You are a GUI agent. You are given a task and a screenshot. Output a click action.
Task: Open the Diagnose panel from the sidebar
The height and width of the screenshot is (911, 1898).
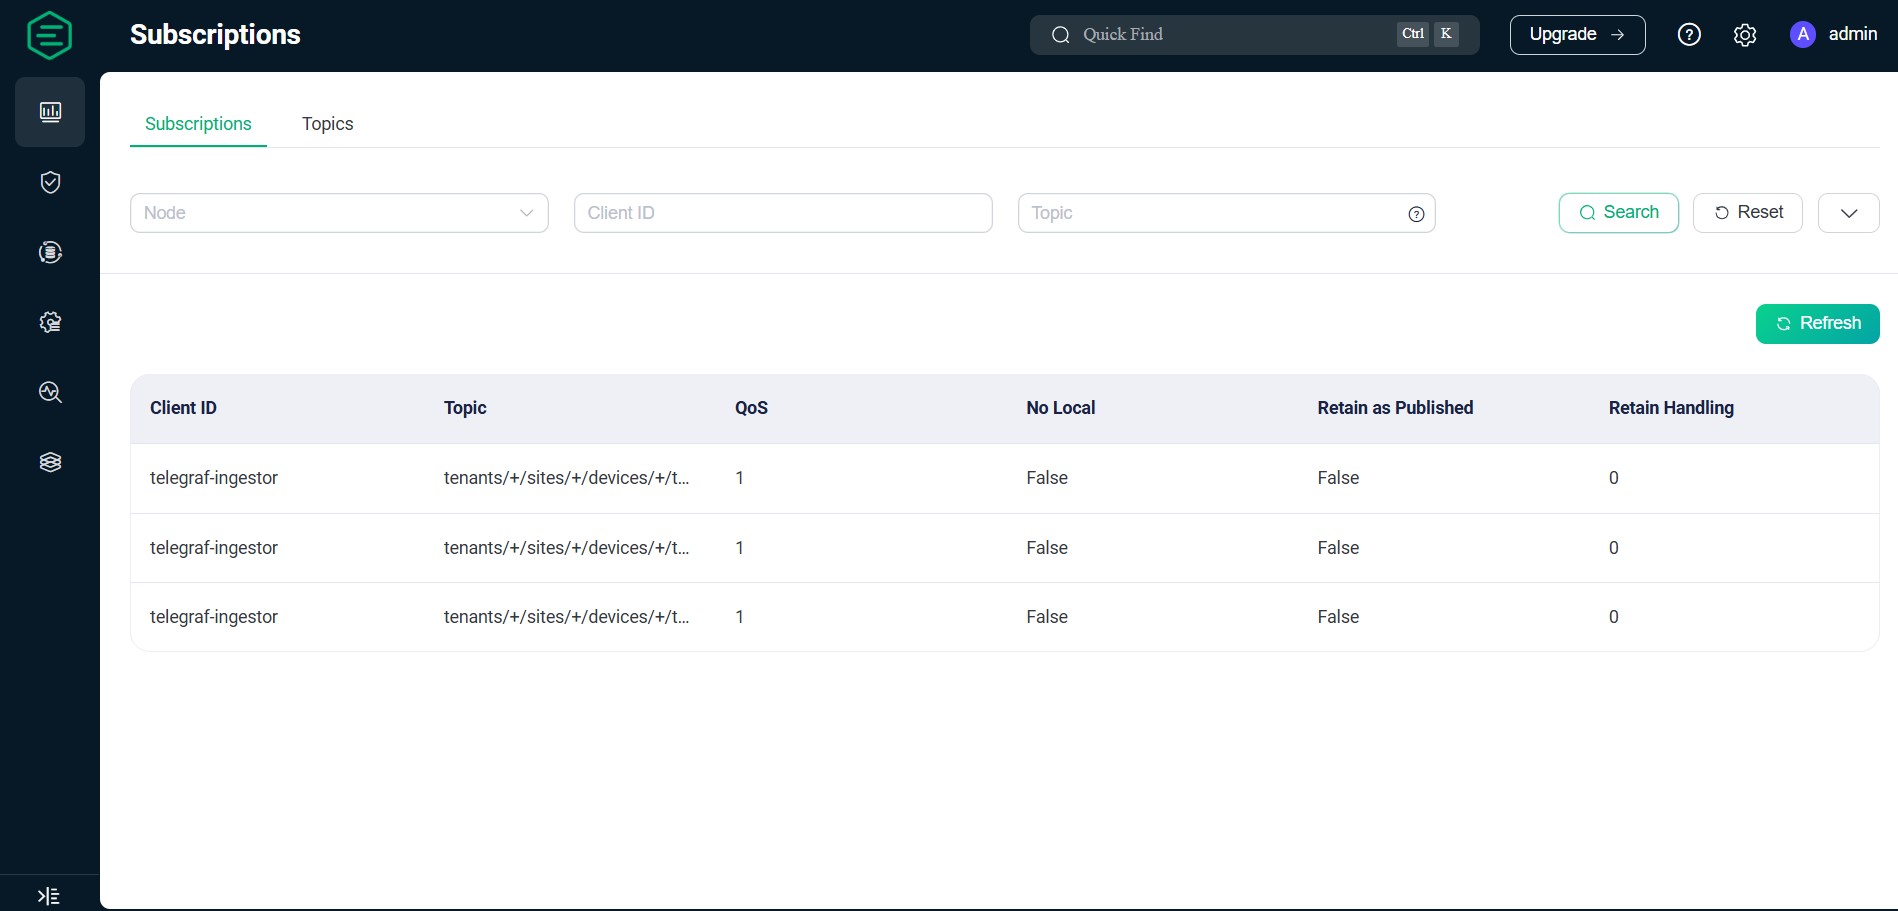(49, 392)
